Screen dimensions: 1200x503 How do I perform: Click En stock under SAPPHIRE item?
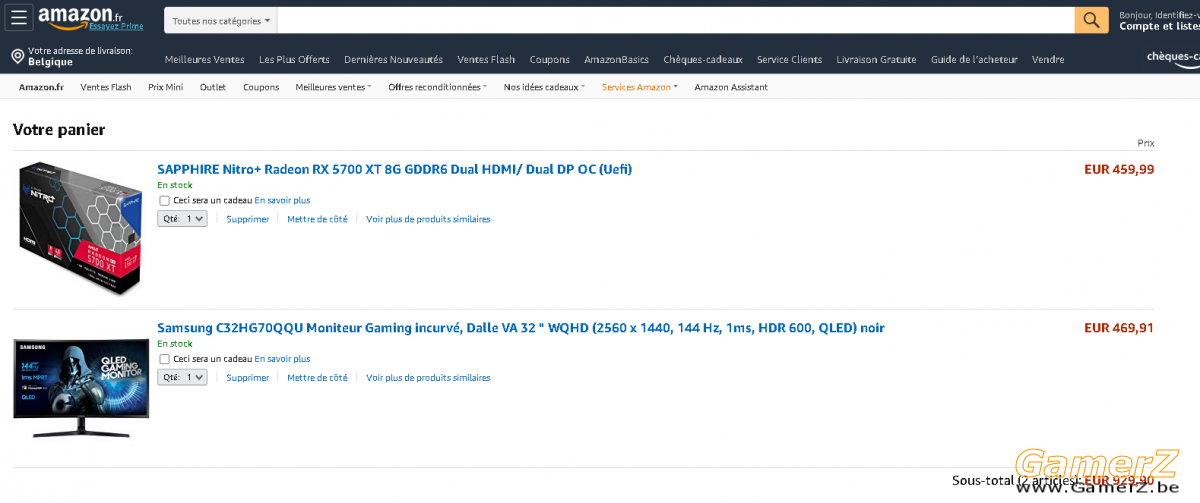point(175,185)
